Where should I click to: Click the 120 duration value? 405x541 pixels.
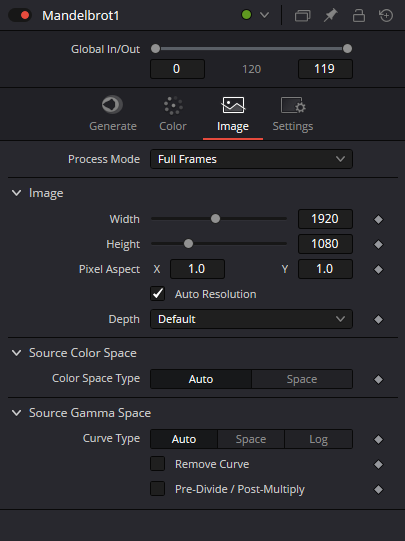251,69
